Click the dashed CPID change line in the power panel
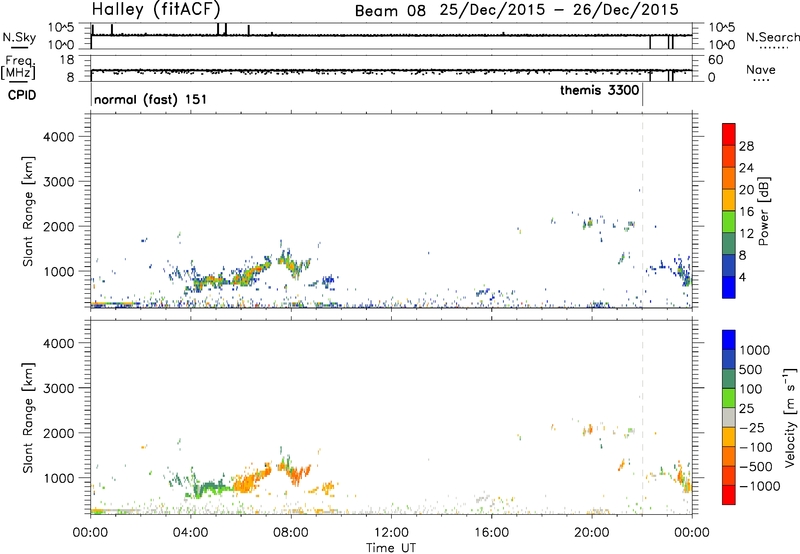The image size is (800, 554). click(642, 211)
